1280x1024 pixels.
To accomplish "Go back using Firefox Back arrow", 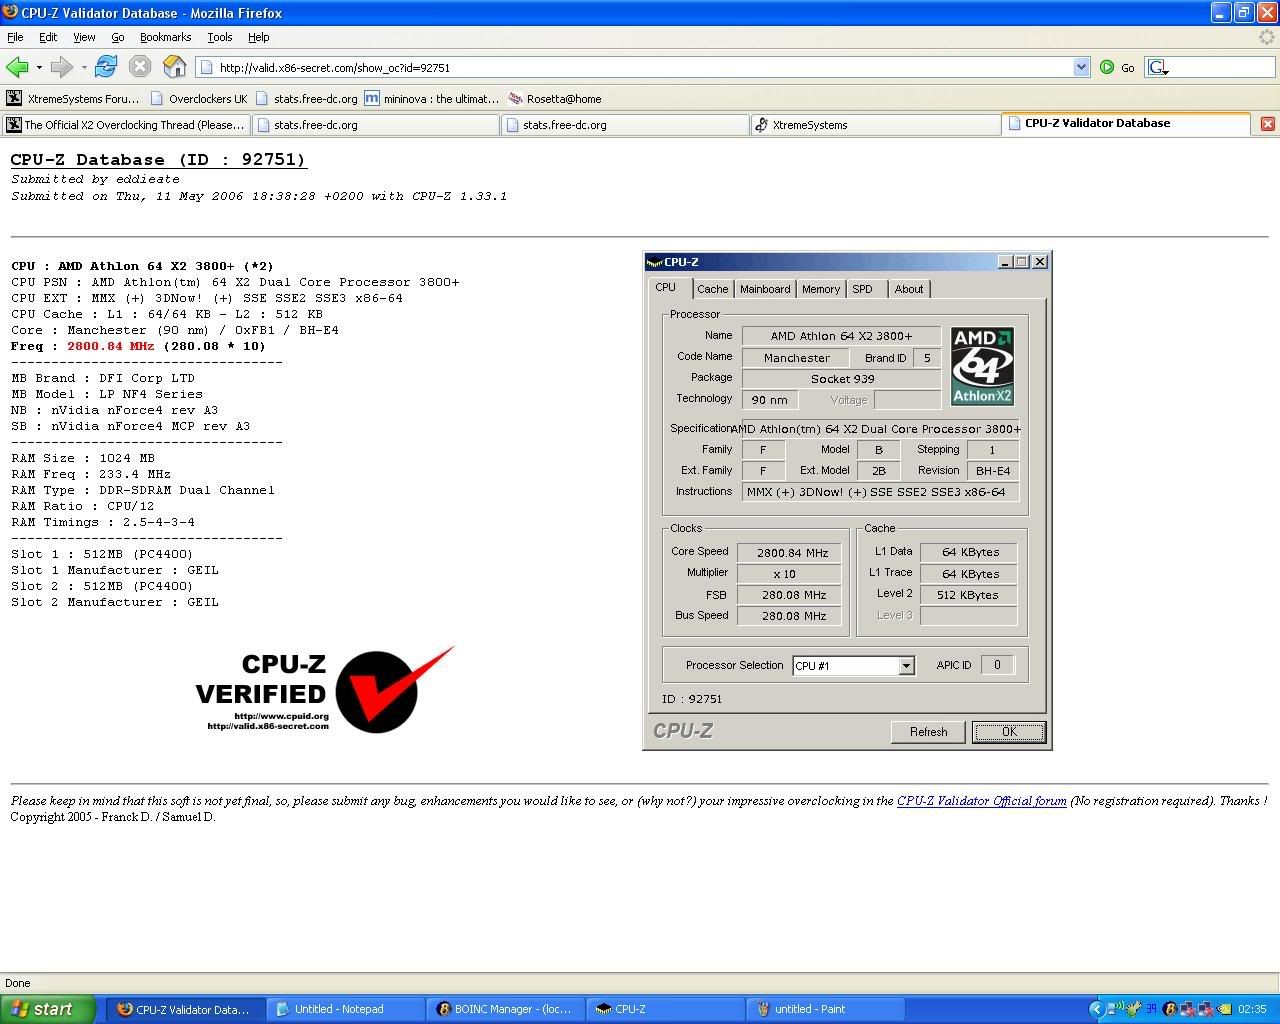I will click(17, 67).
